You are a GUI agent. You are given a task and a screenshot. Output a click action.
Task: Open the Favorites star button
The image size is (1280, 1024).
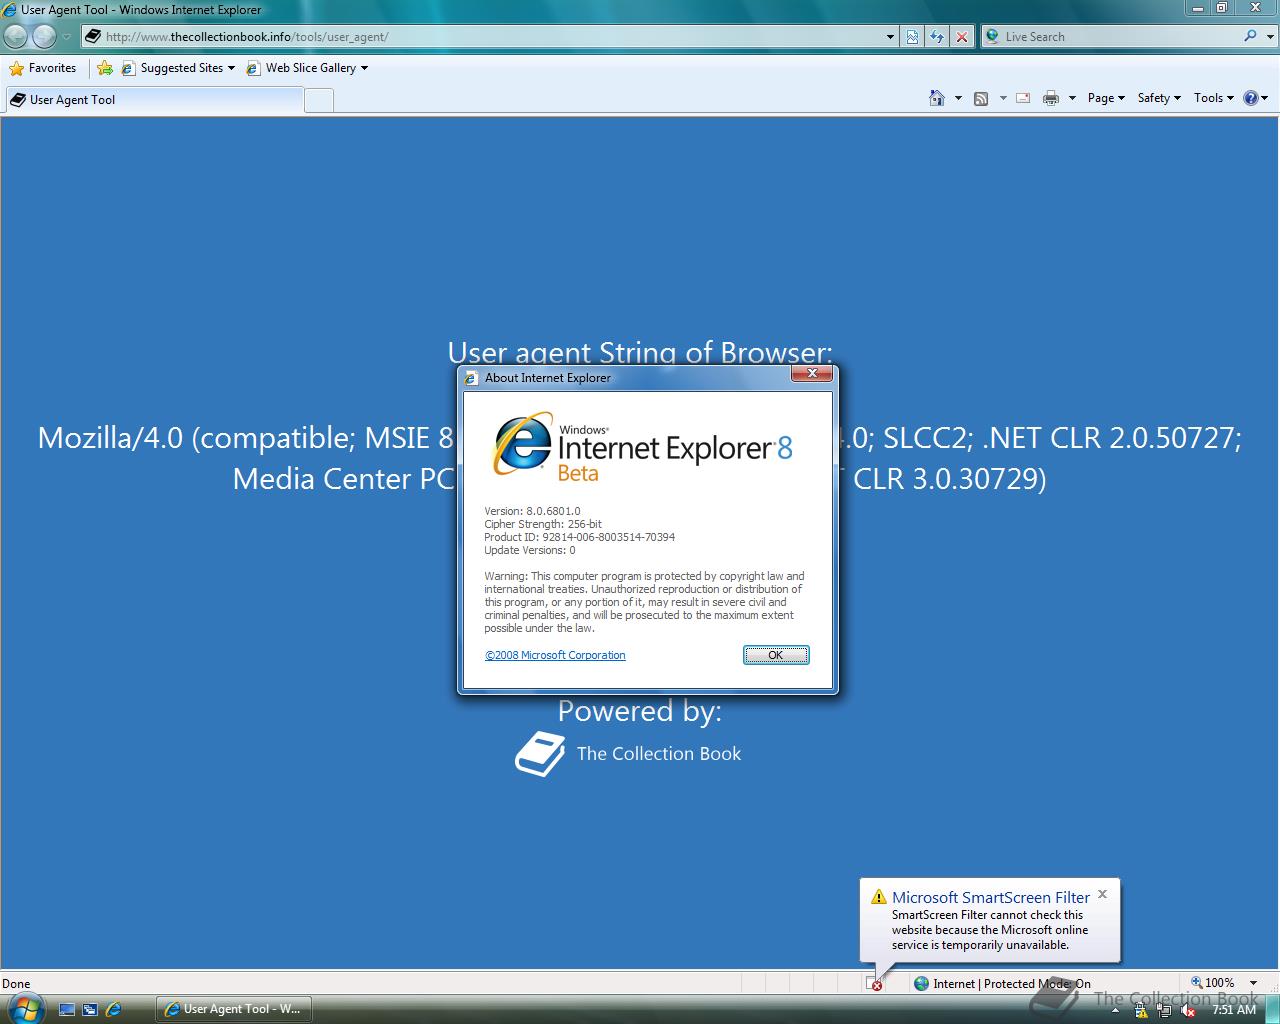click(x=43, y=68)
